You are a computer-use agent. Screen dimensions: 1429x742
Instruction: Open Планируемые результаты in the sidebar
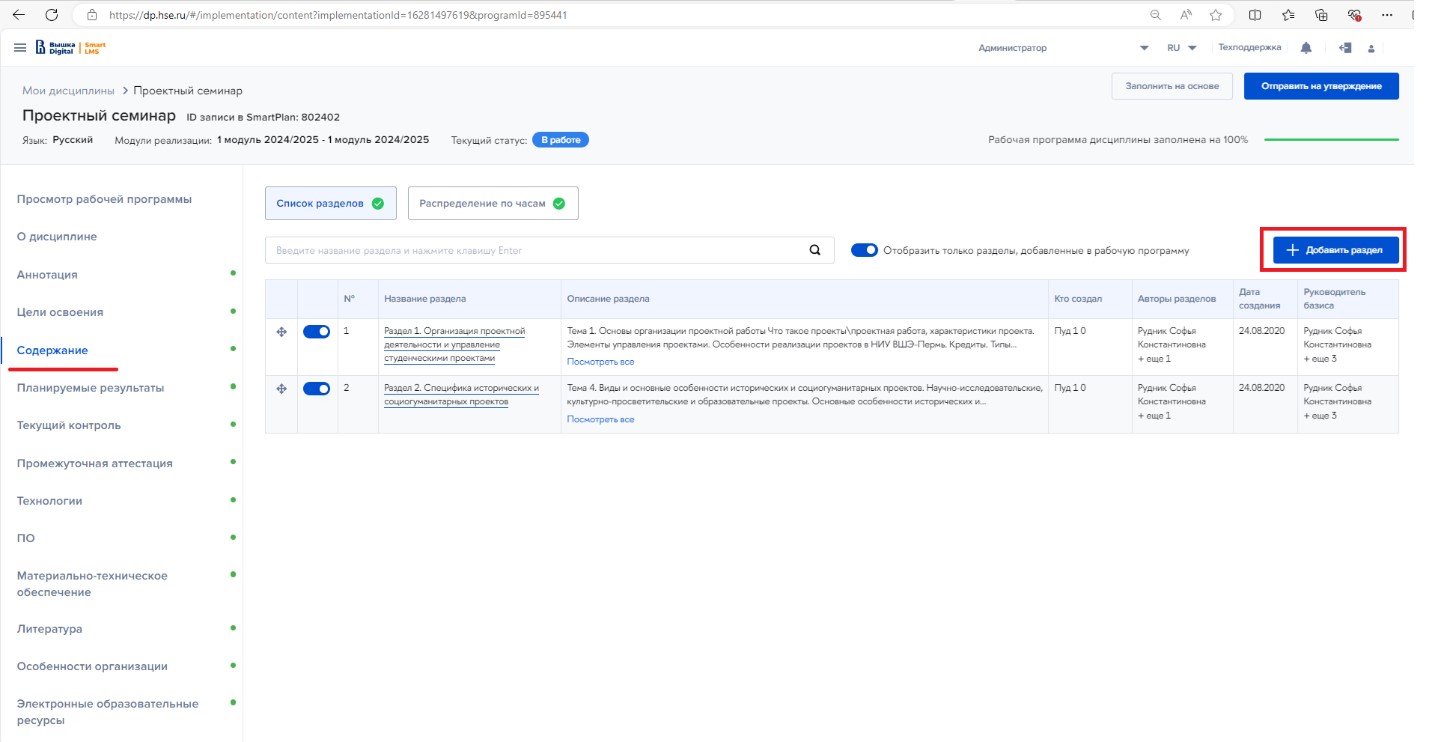tap(90, 388)
